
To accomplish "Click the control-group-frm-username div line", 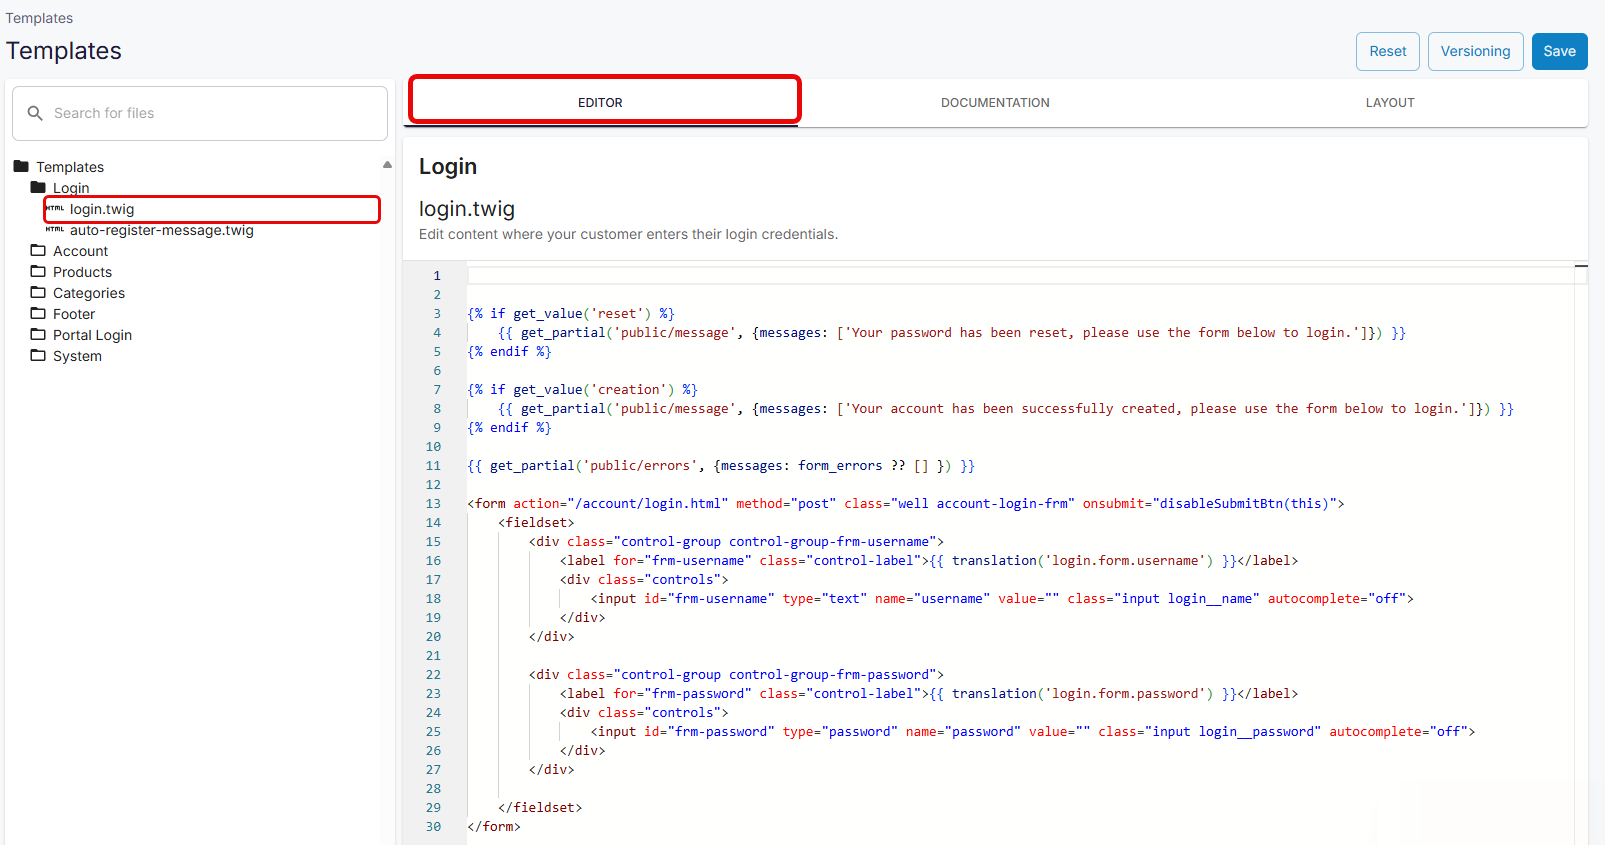I will 736,541.
